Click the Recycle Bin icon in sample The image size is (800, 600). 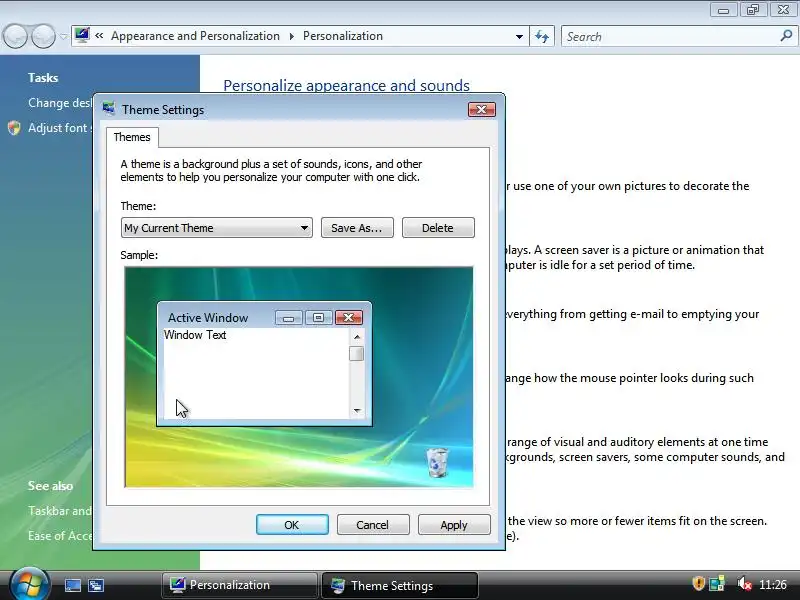click(x=437, y=462)
